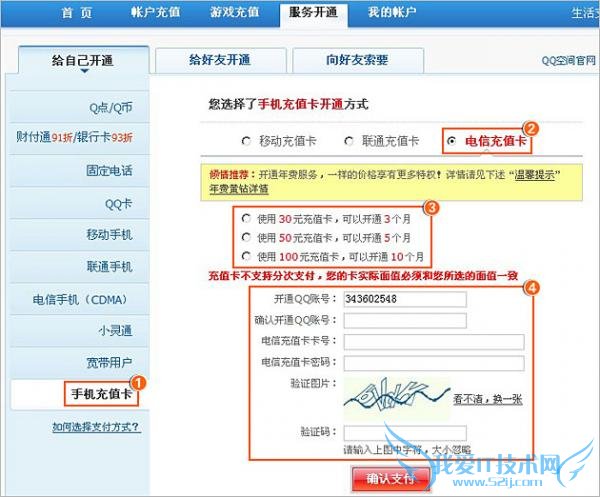This screenshot has height=497, width=600.
Task: Select 移动充值卡 radio button
Action: [246, 141]
